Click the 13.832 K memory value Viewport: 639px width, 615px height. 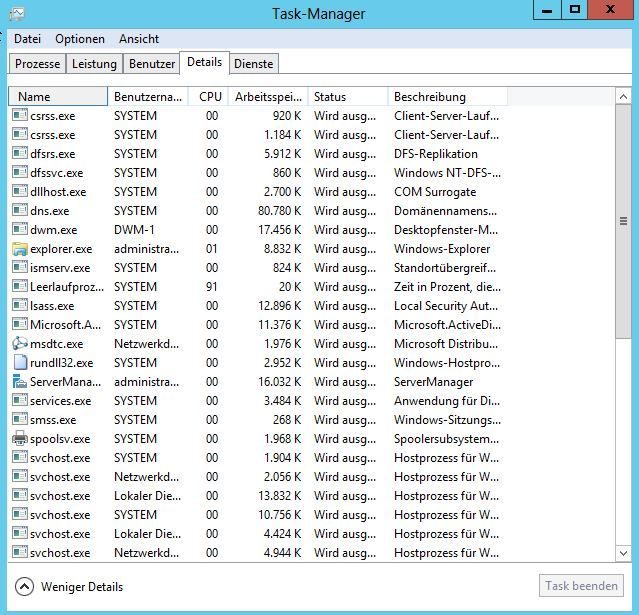coord(280,496)
